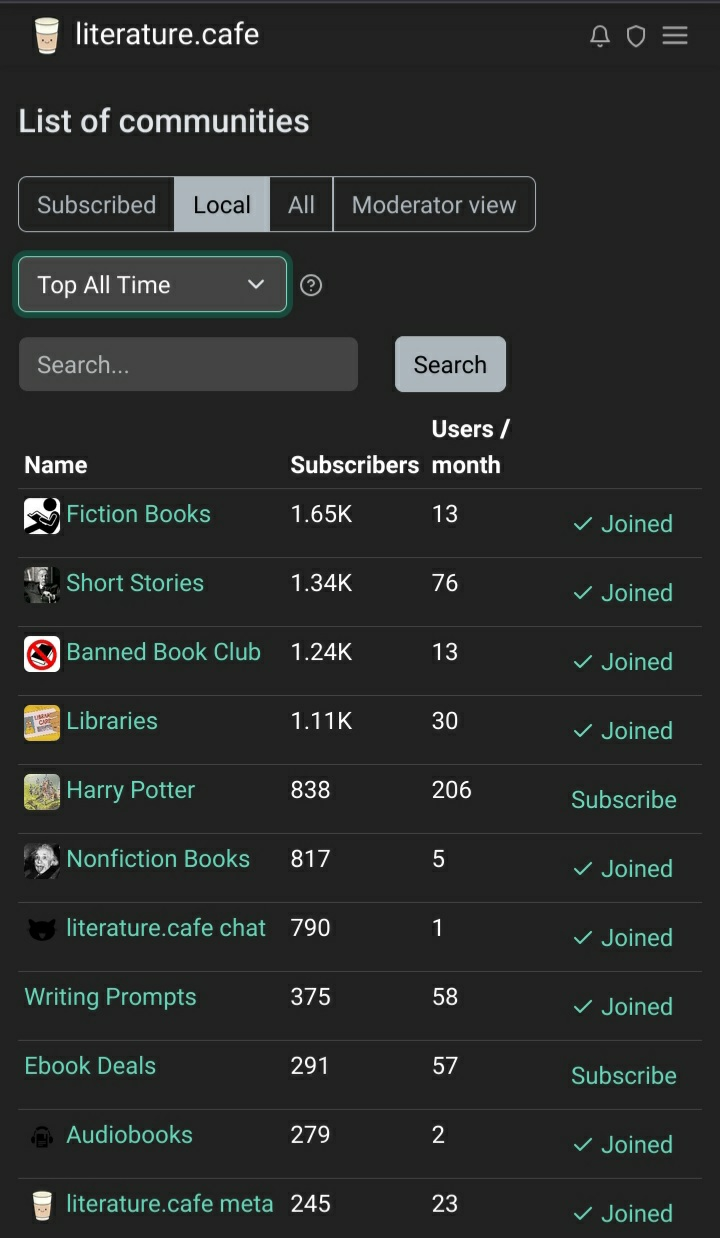Select the All communities tab
The height and width of the screenshot is (1238, 720).
pos(301,205)
